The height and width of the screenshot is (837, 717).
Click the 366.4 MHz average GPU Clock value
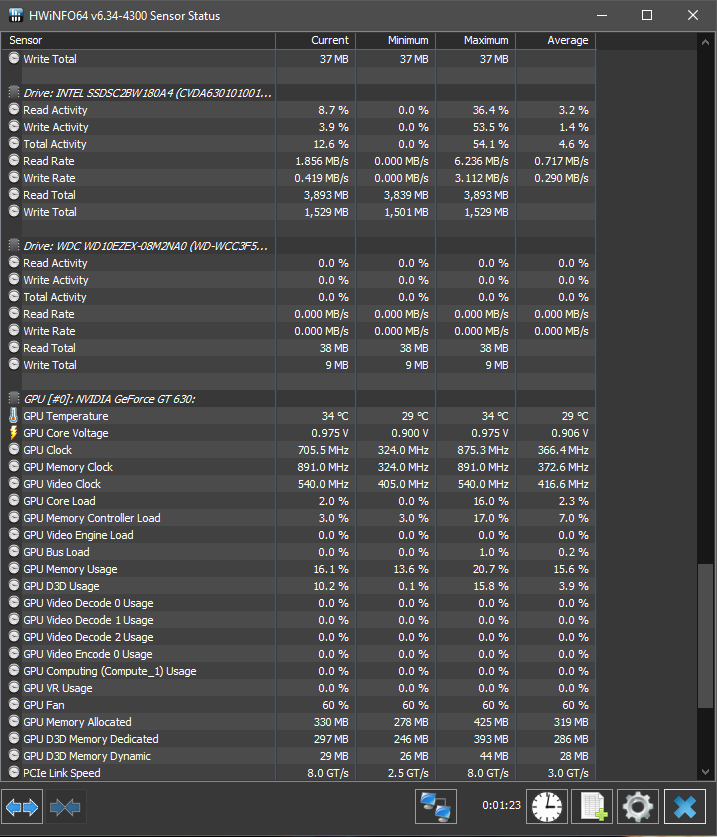pos(563,450)
